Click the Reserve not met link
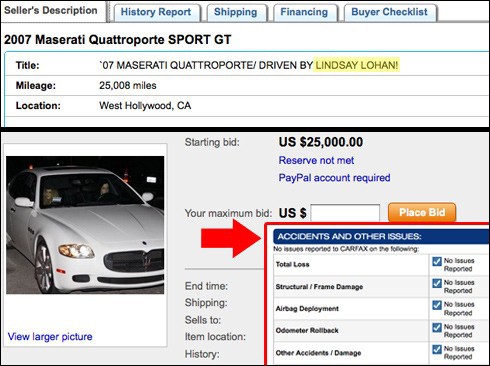 click(x=316, y=160)
